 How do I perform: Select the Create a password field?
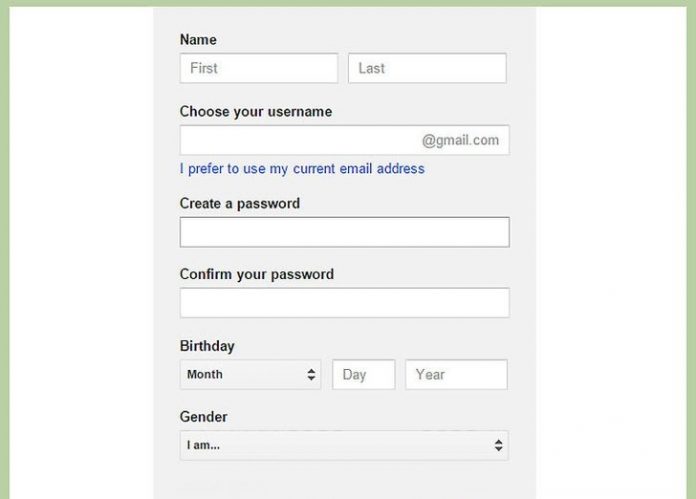pos(344,232)
